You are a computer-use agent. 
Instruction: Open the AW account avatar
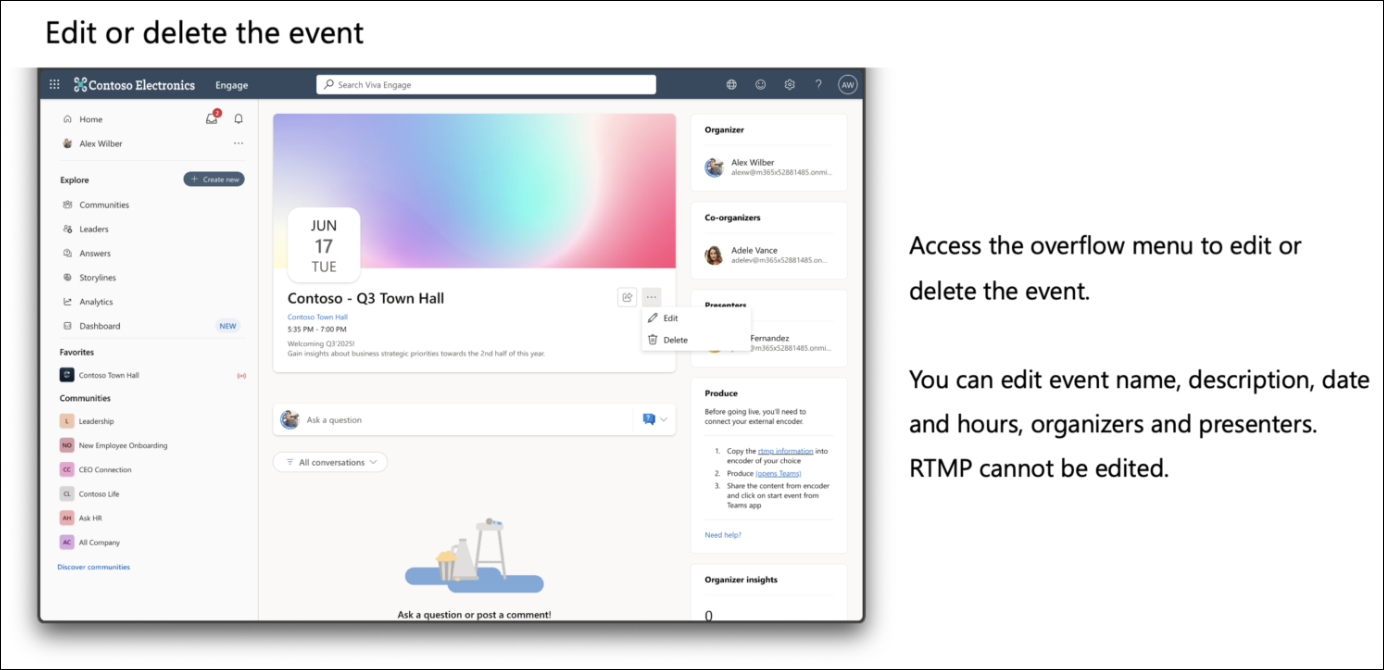pyautogui.click(x=847, y=85)
